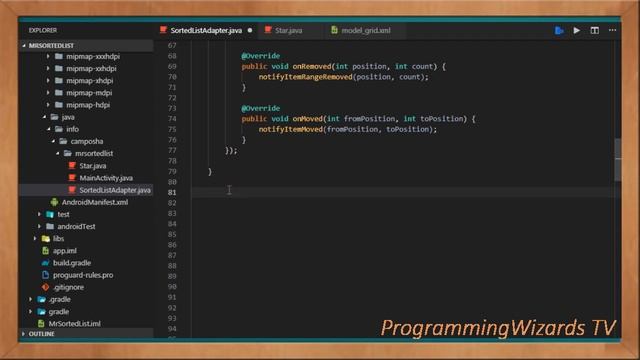This screenshot has width=640, height=360.
Task: Select SortedListAdapter.java in explorer tree
Action: click(115, 190)
